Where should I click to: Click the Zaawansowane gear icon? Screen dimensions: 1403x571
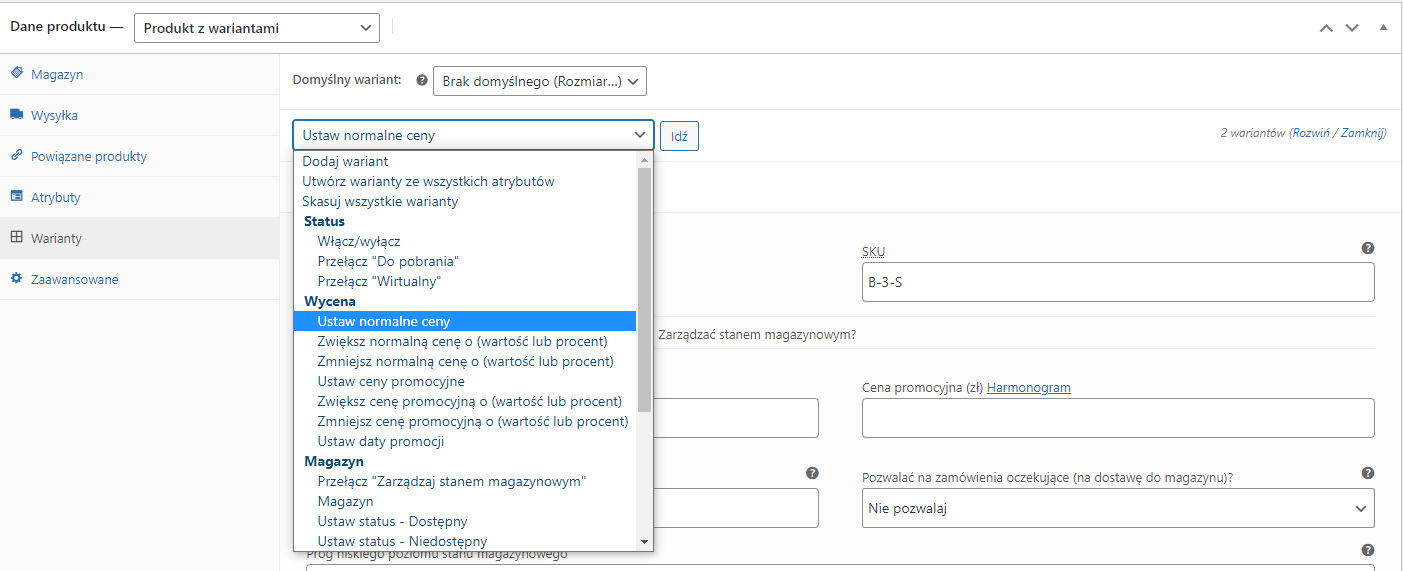[x=17, y=279]
